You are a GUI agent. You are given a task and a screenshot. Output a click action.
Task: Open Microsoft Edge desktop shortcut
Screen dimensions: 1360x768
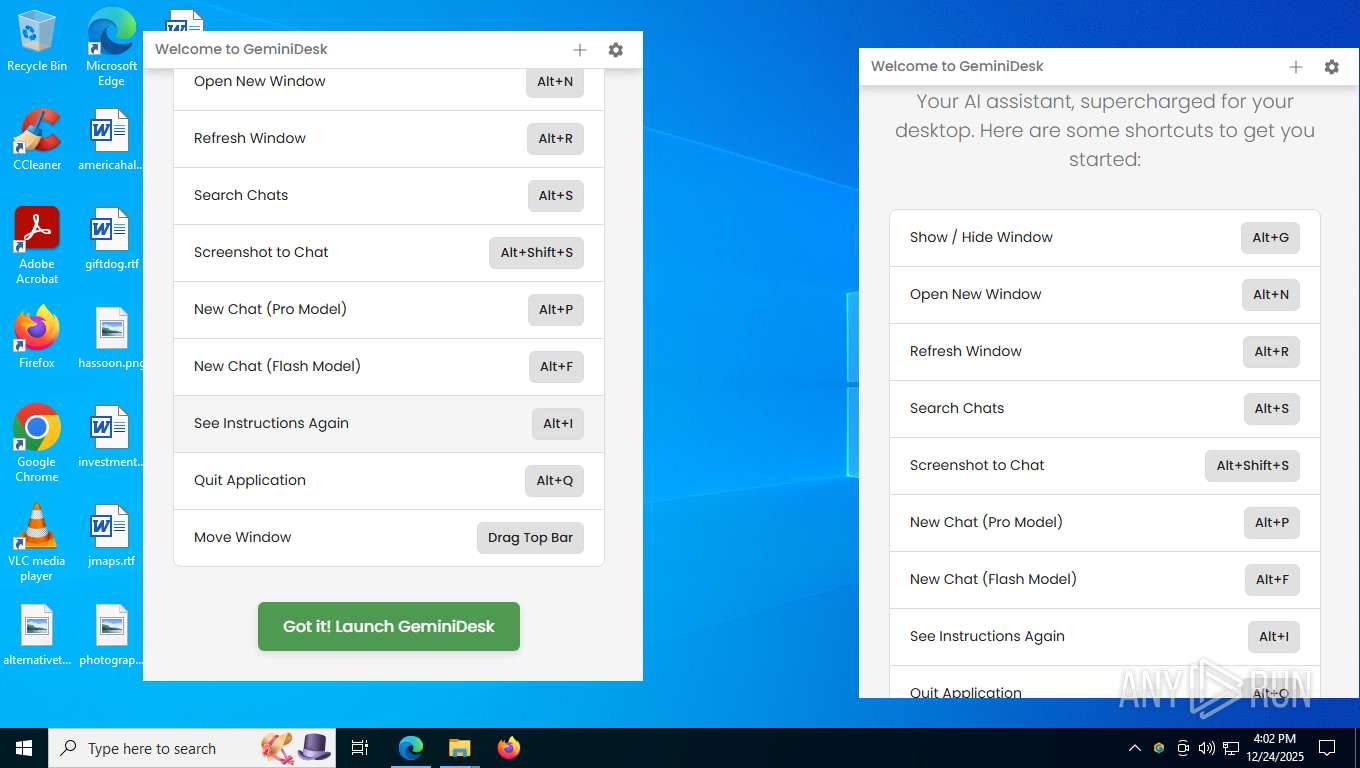[x=111, y=47]
